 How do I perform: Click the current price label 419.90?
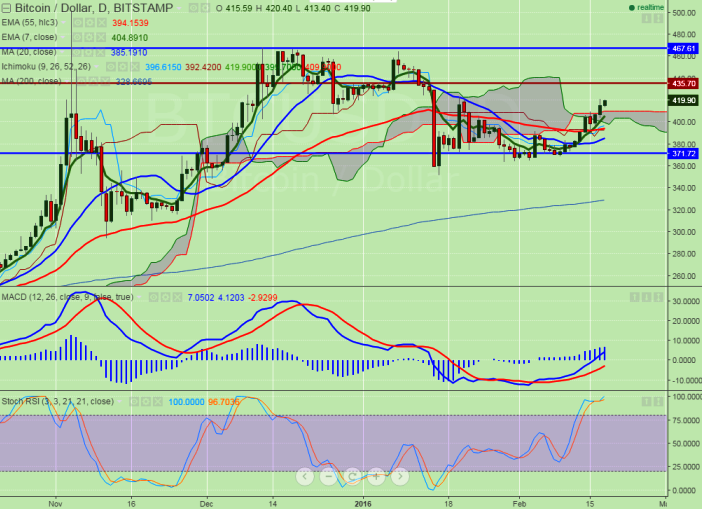click(x=683, y=100)
